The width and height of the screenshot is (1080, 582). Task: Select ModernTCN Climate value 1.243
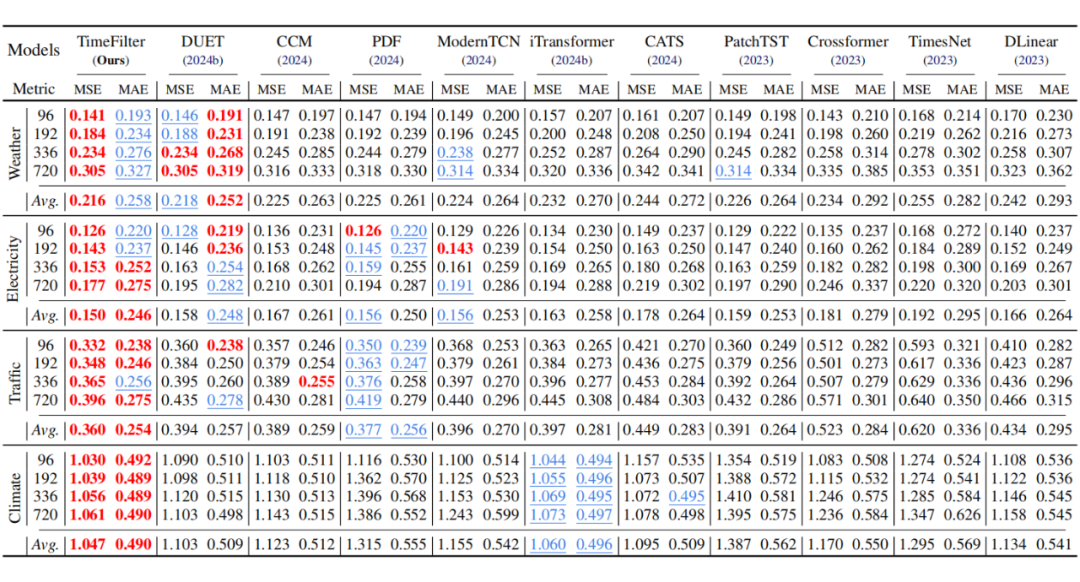[455, 515]
